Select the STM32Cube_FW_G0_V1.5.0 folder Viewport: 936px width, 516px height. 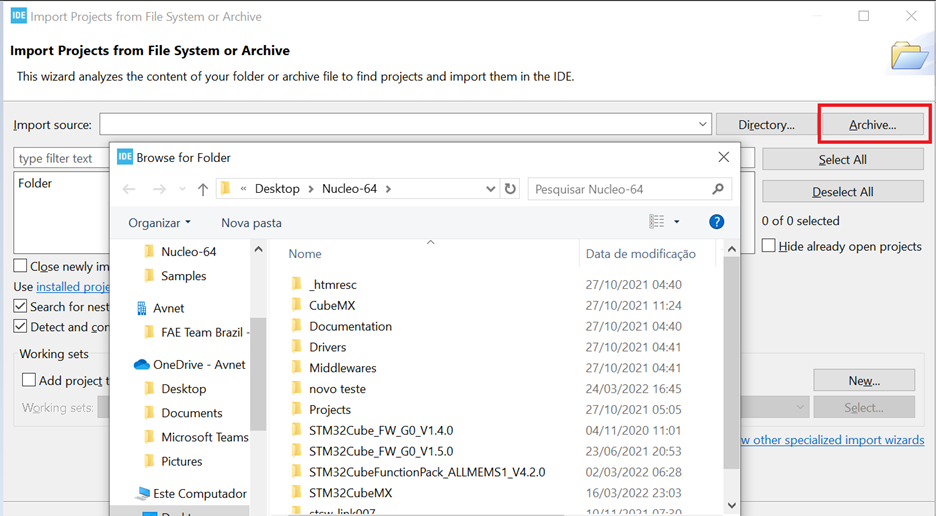pos(381,452)
